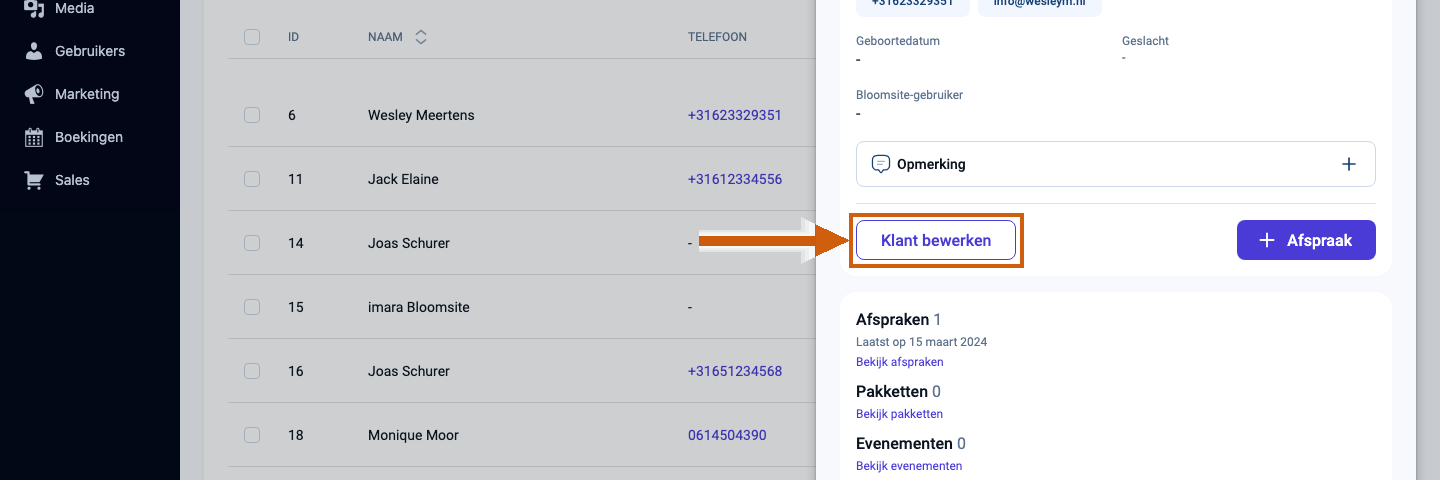The image size is (1440, 480).
Task: Click the NAAM column header
Action: (385, 37)
